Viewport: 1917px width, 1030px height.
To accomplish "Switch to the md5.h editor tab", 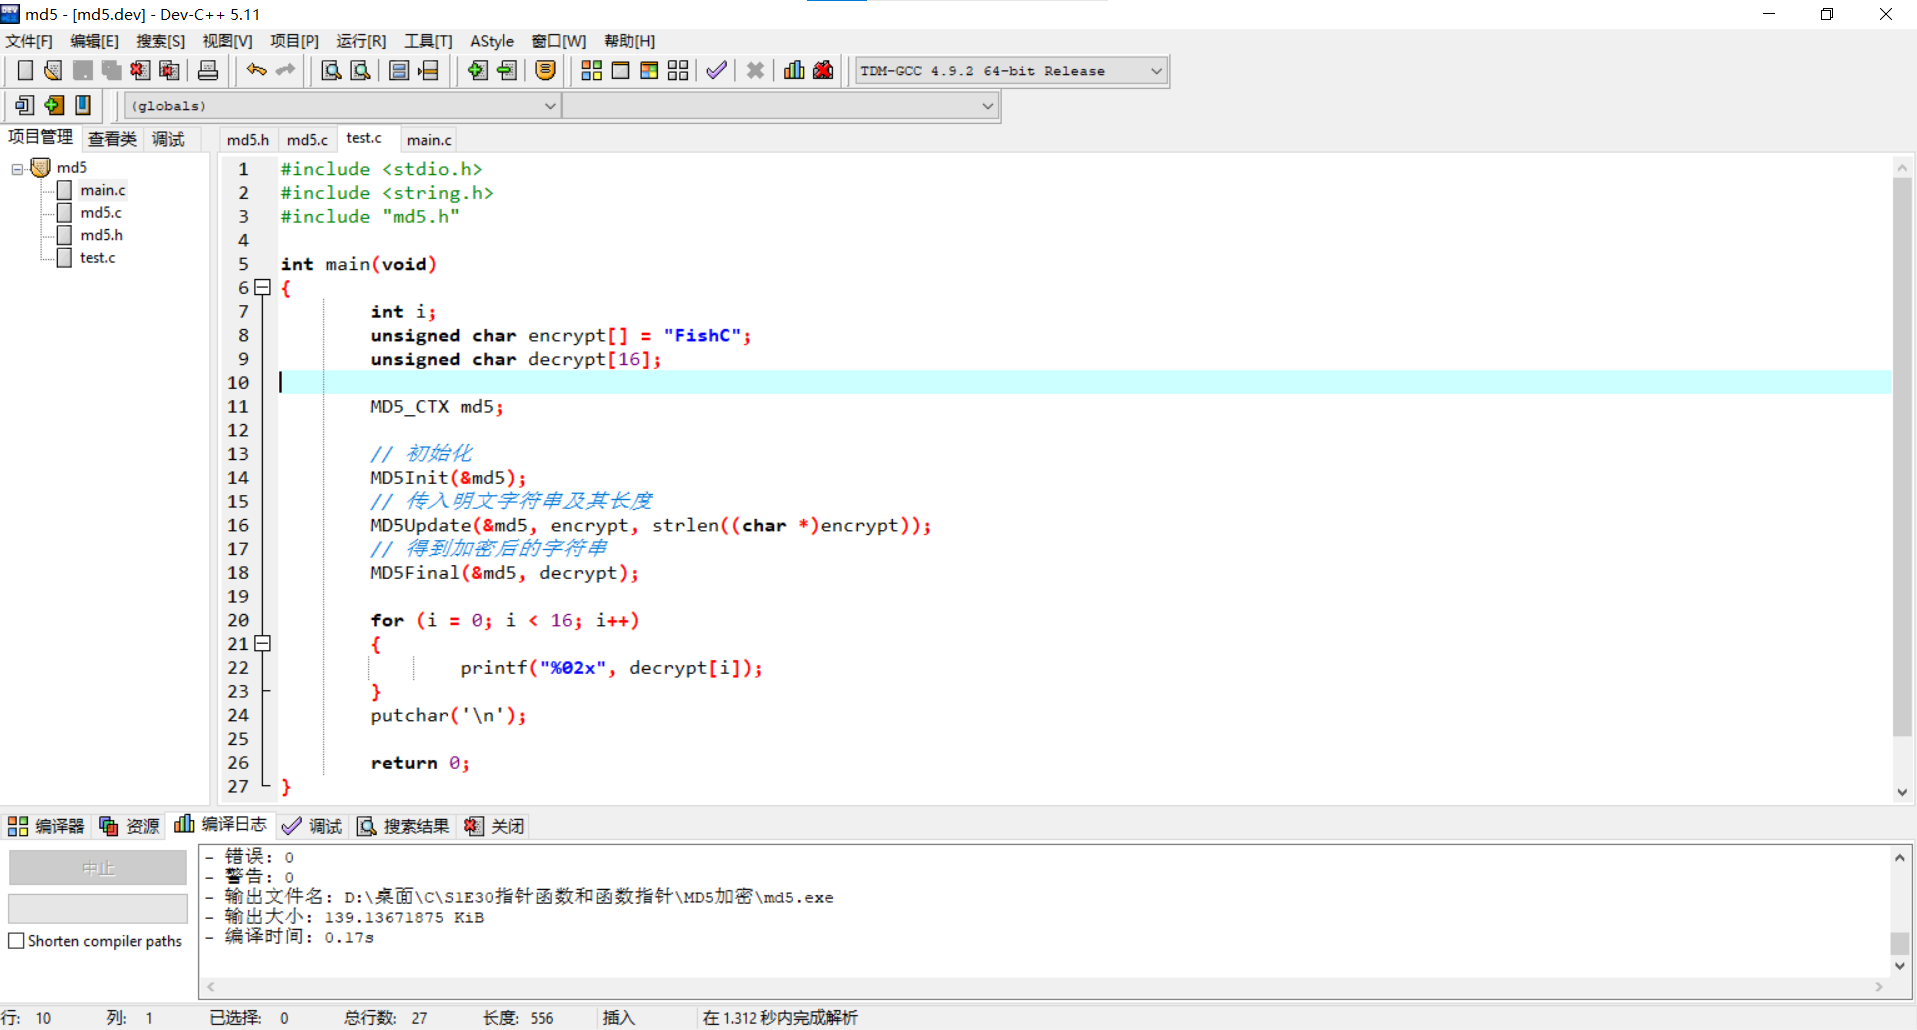I will [248, 140].
